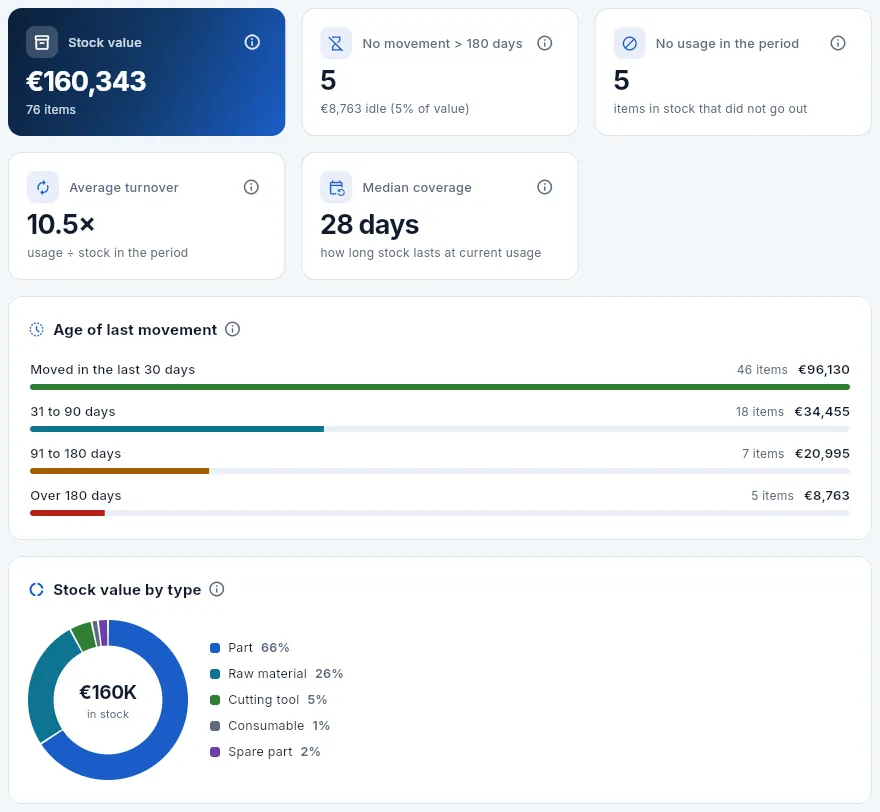Click the 91 to 180 days label

click(x=76, y=453)
